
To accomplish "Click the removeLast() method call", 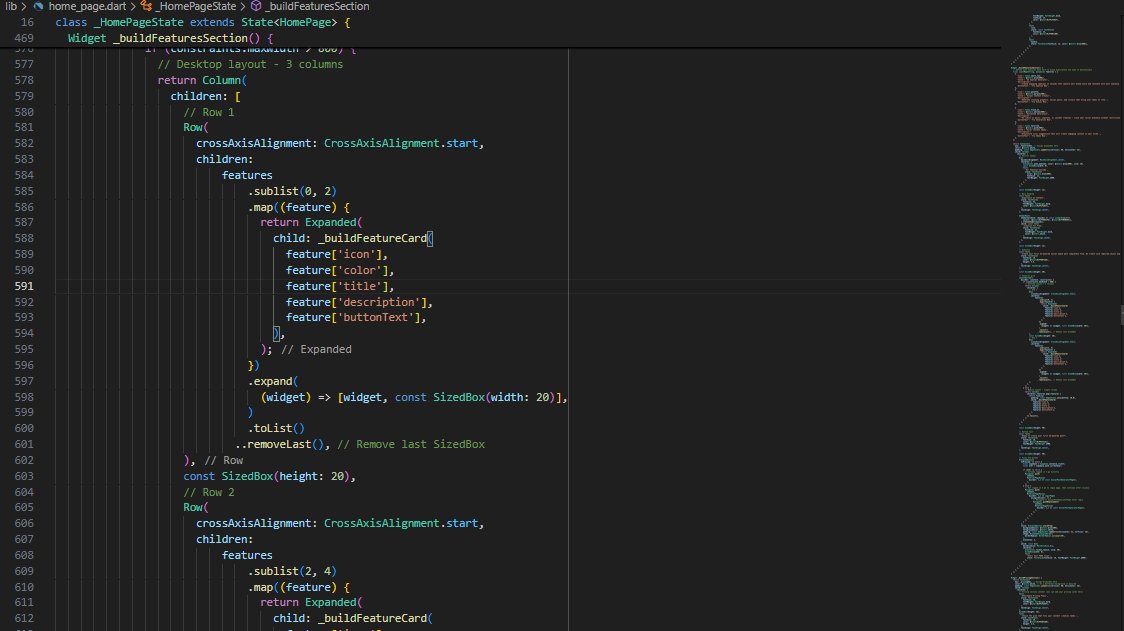I will pyautogui.click(x=283, y=444).
